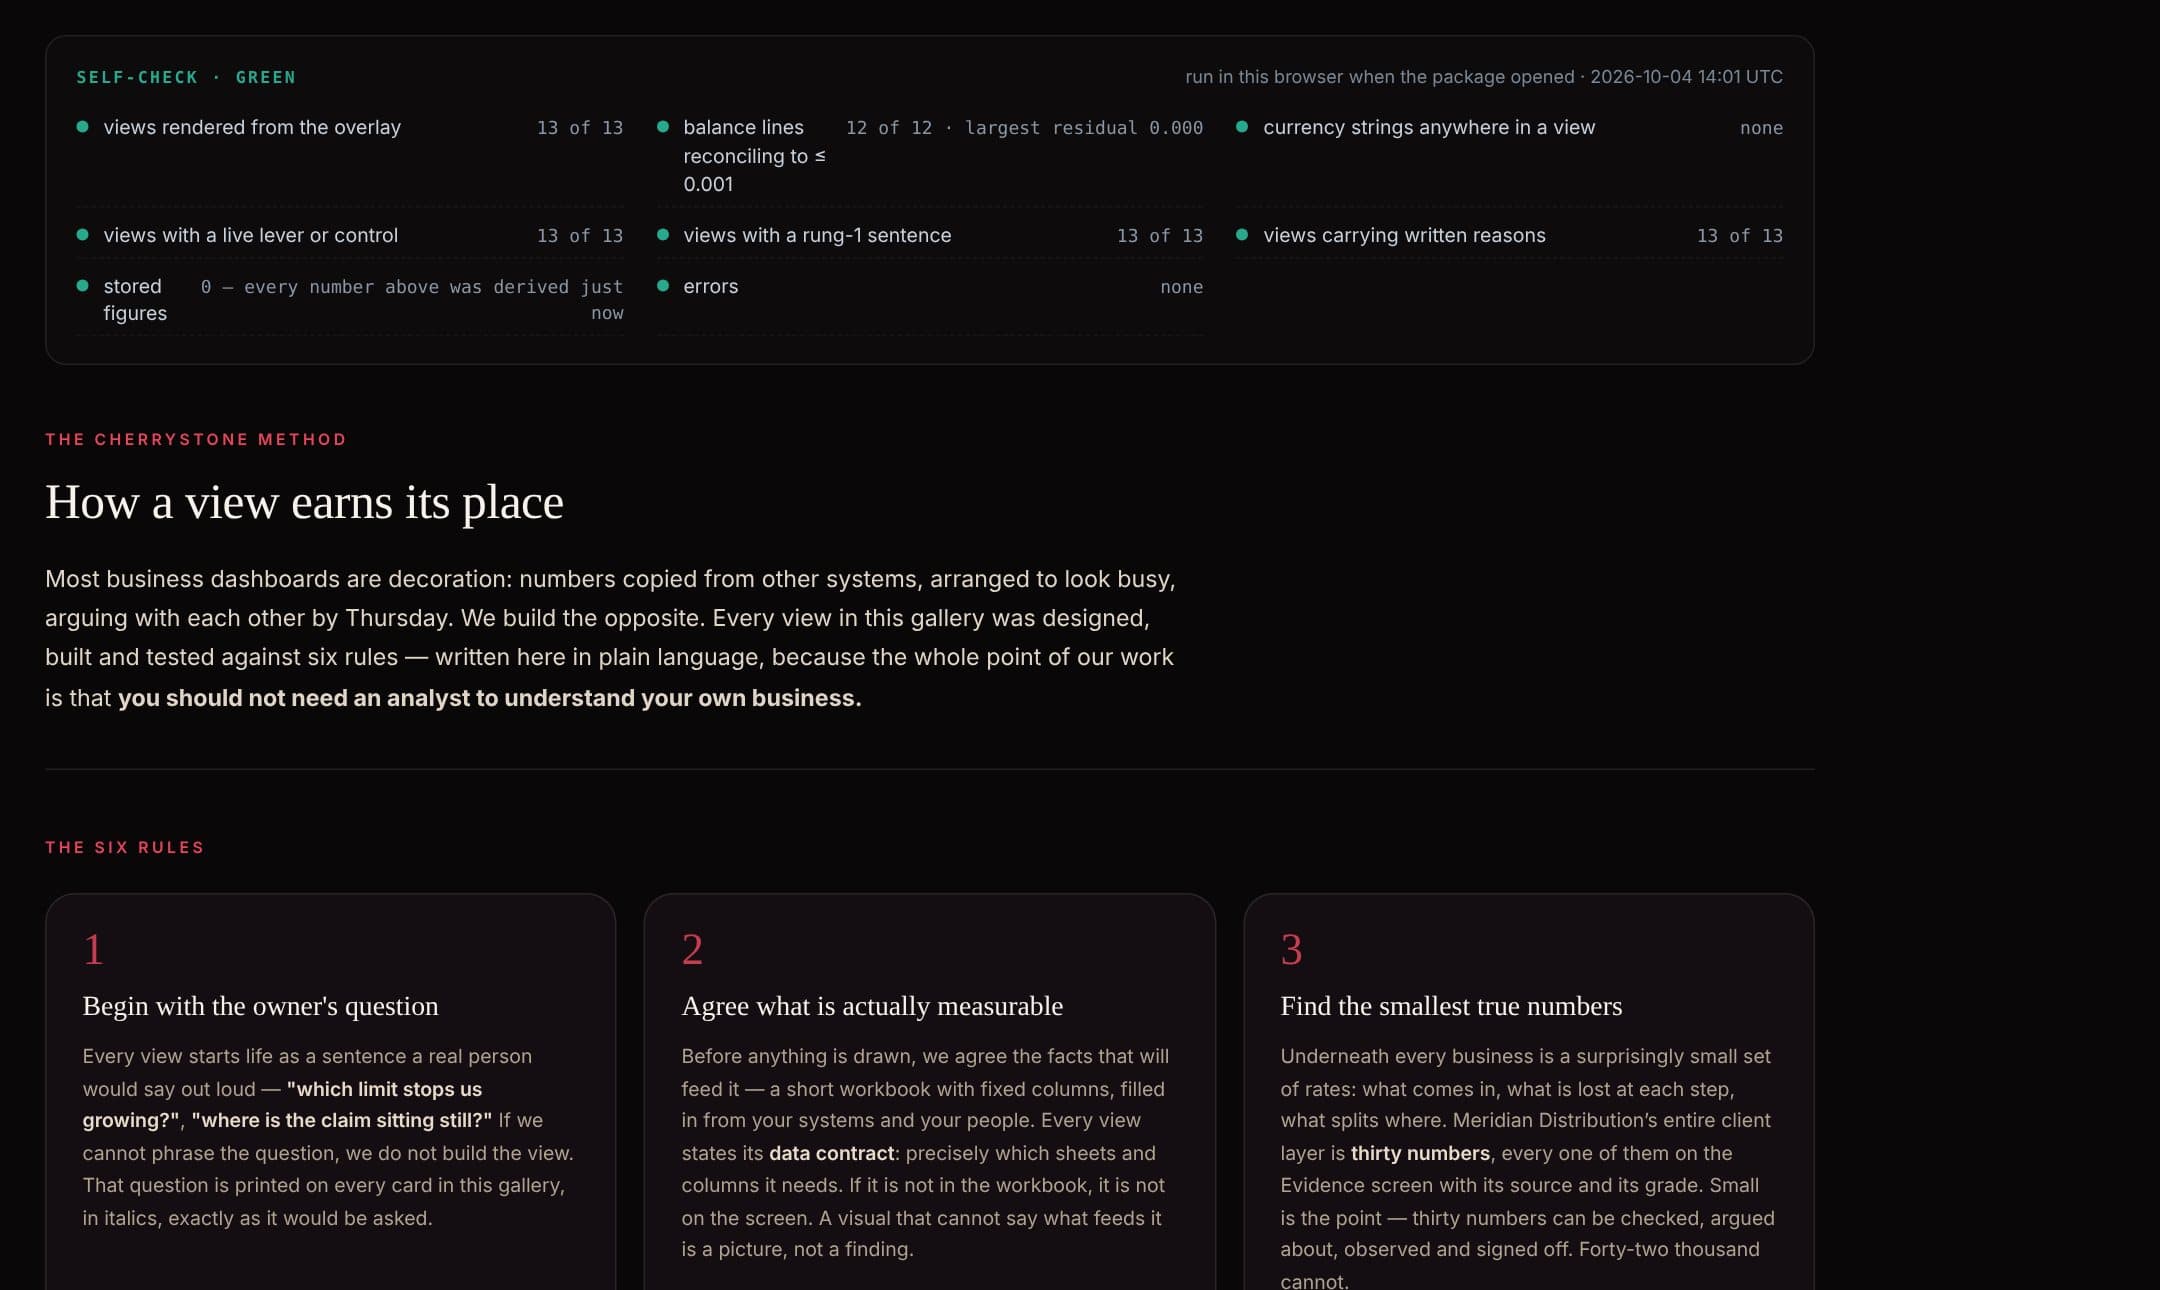Click the 'none' value for currency strings
Screen dimensions: 2160x1290
coord(1761,128)
